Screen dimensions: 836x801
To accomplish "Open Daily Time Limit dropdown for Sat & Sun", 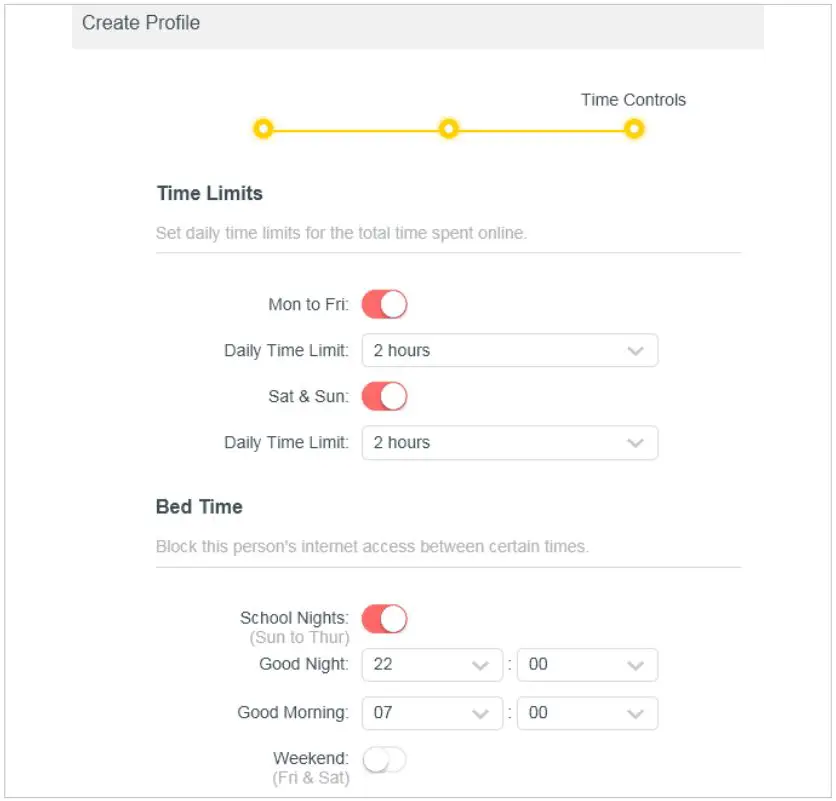I will (x=510, y=443).
